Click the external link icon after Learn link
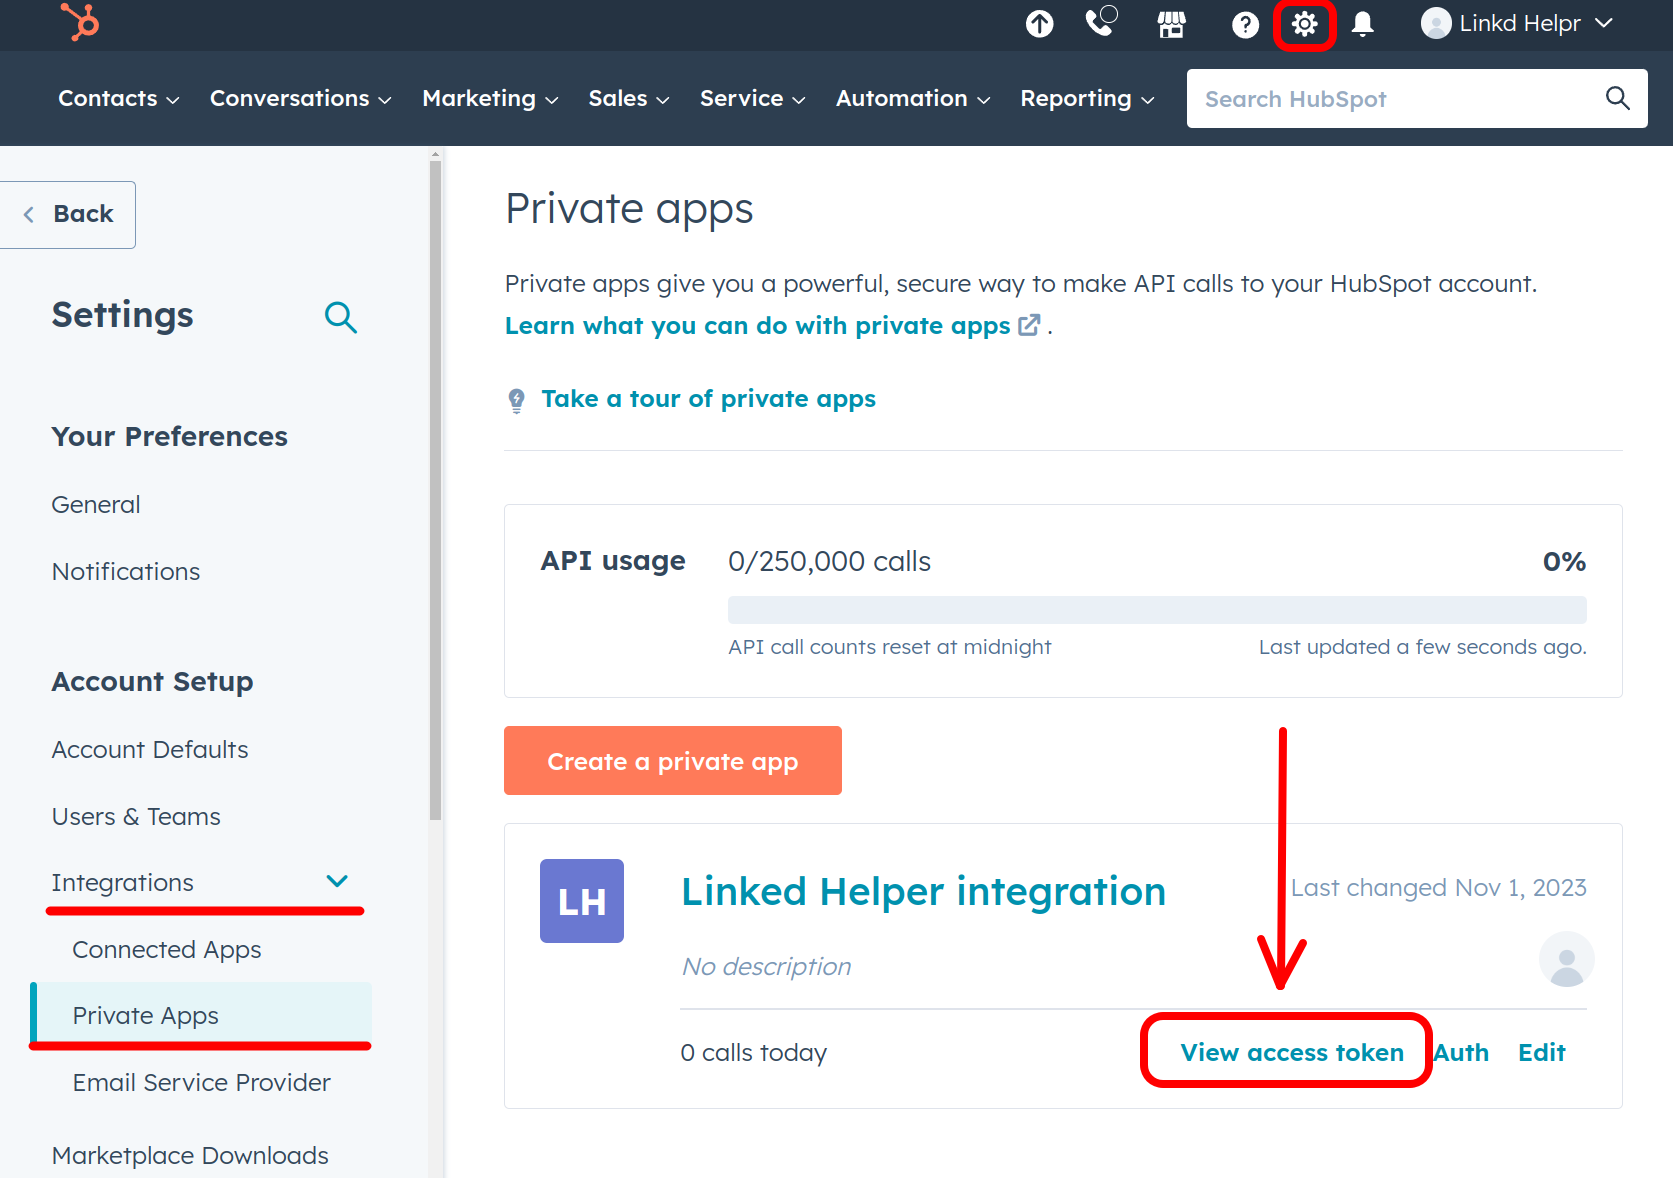The height and width of the screenshot is (1178, 1673). tap(1029, 325)
